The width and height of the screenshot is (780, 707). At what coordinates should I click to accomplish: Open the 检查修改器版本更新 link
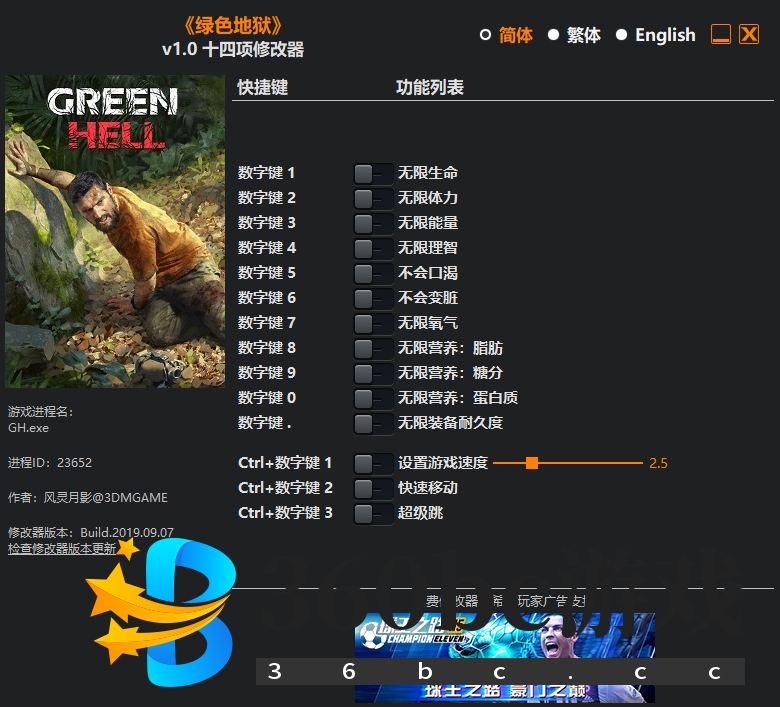[x=62, y=549]
